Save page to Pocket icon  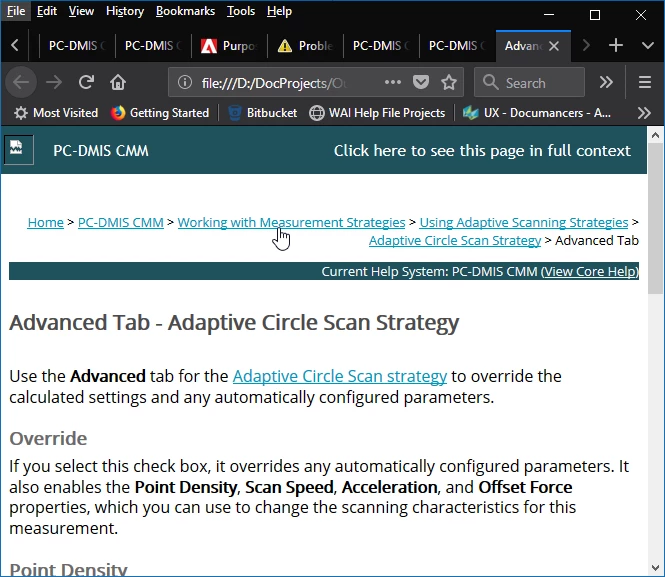(421, 82)
